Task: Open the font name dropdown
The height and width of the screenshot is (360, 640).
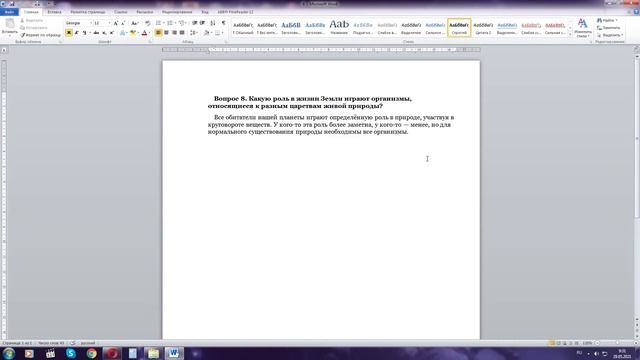Action: coord(91,23)
